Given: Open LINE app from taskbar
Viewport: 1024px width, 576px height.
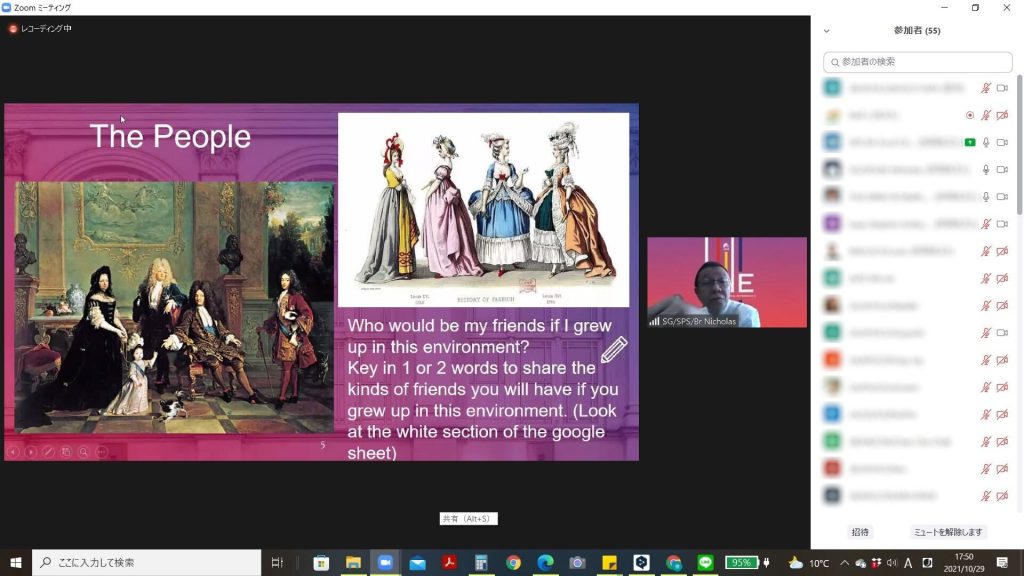Looking at the screenshot, I should point(705,562).
